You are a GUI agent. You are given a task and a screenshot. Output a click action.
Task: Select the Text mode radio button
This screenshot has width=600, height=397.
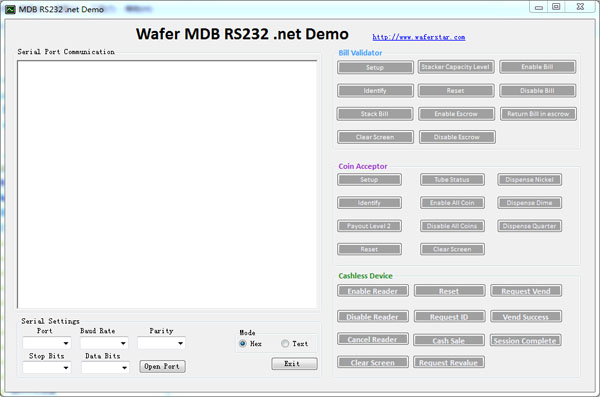click(285, 343)
